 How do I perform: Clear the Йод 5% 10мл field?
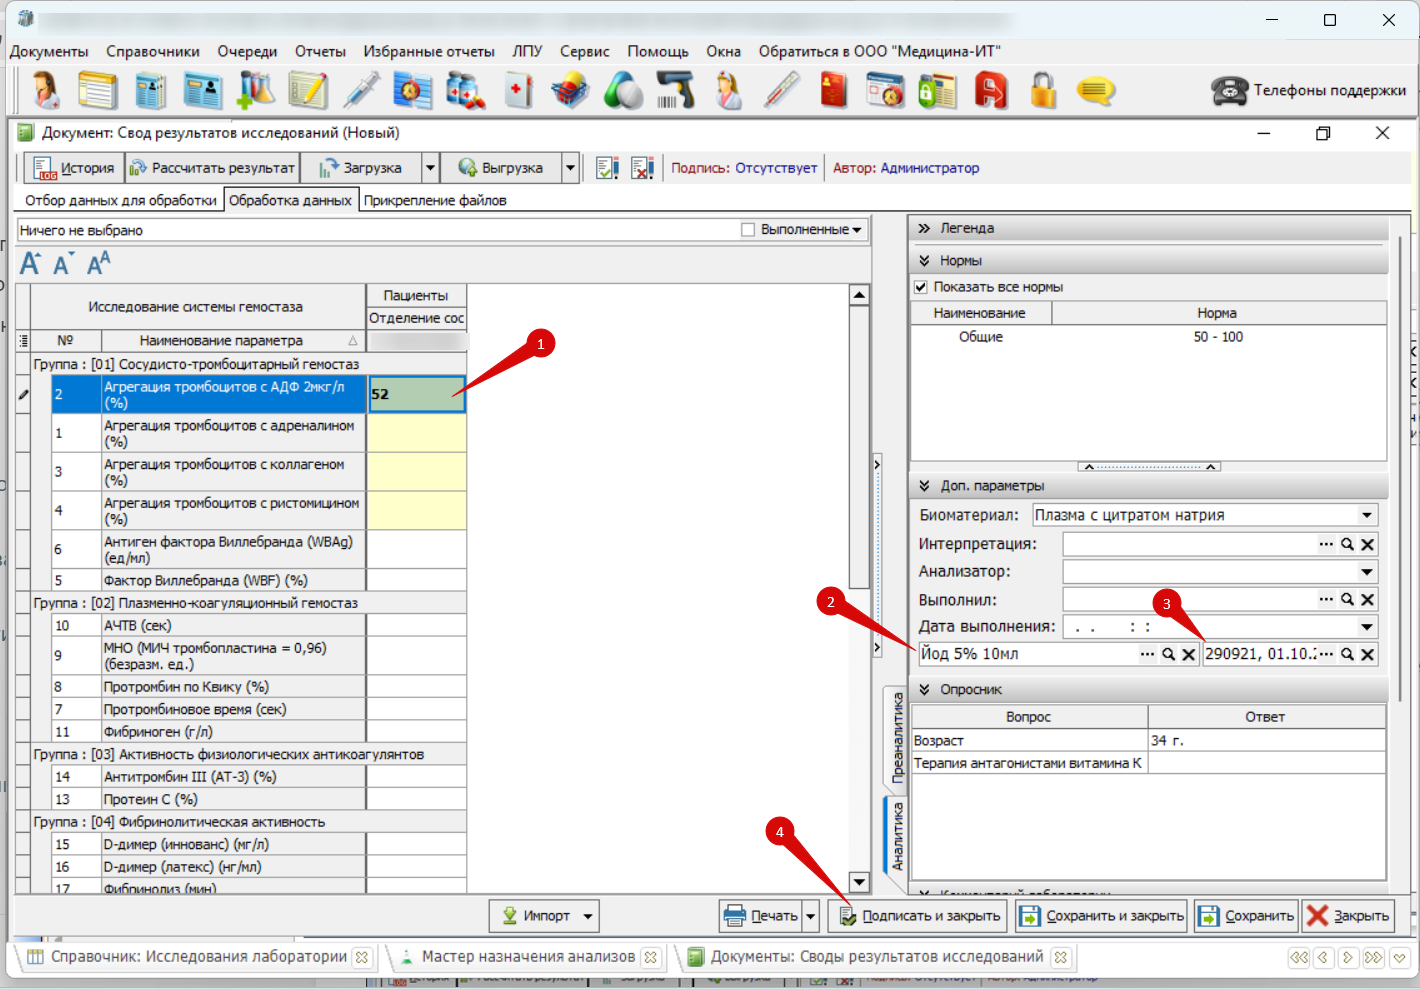[x=1188, y=654]
